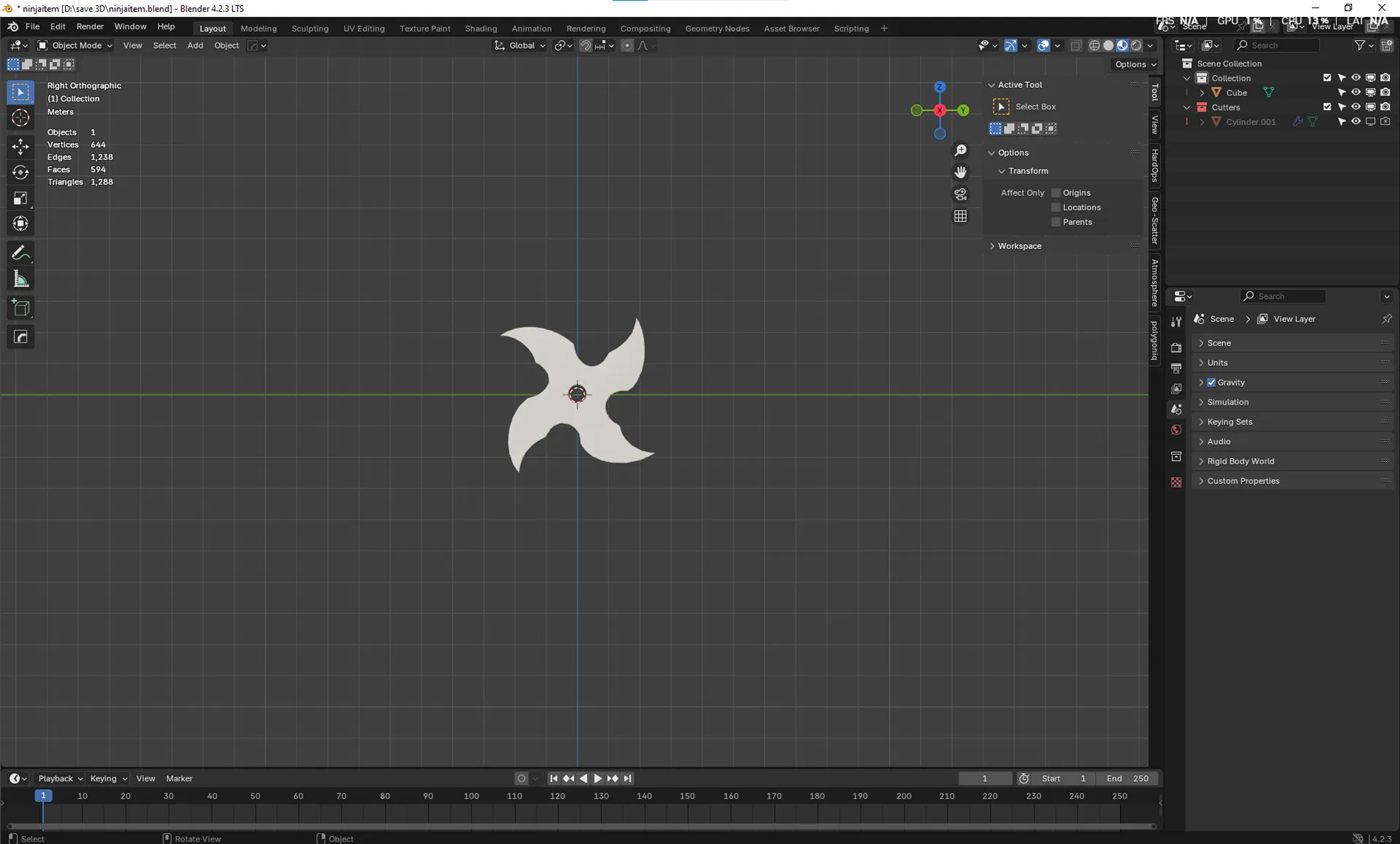
Task: Click the Z axis on navigation gizmo
Action: point(939,87)
